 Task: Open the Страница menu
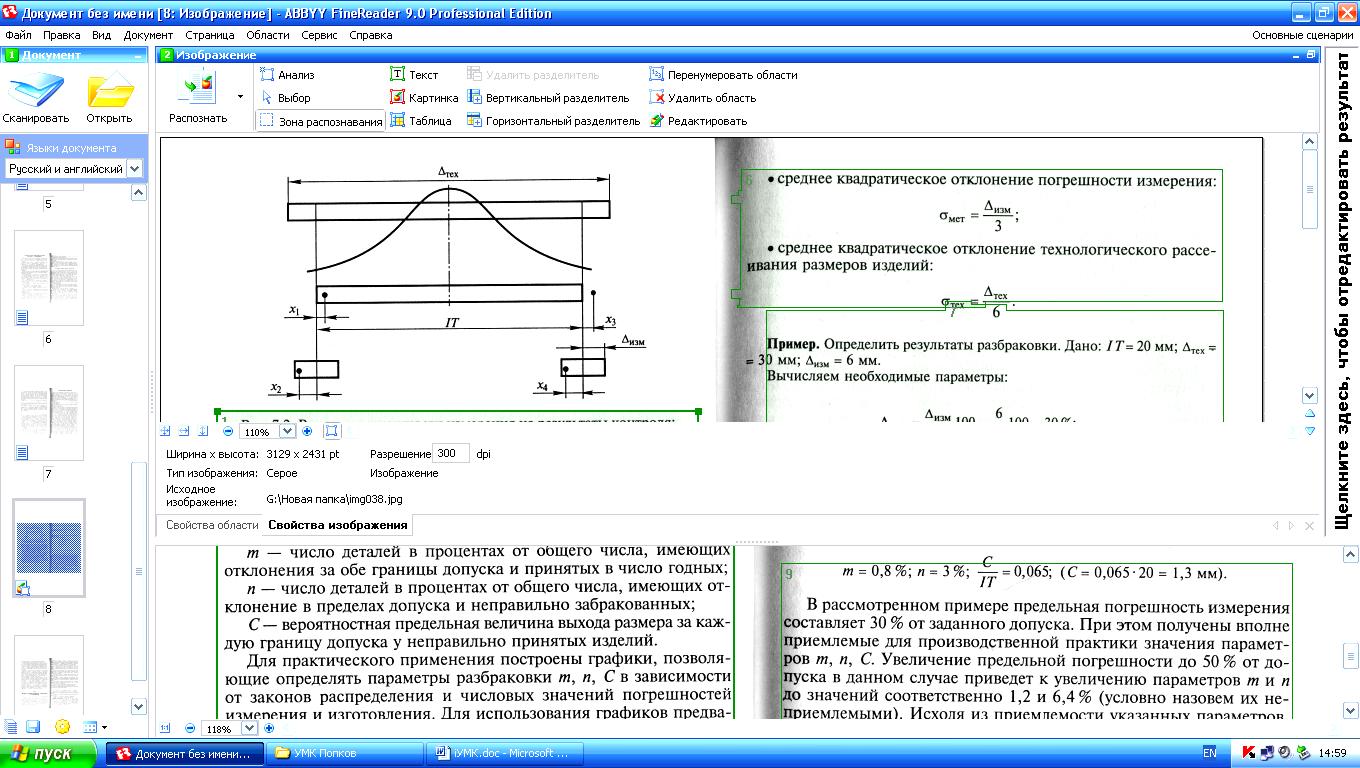tap(210, 35)
